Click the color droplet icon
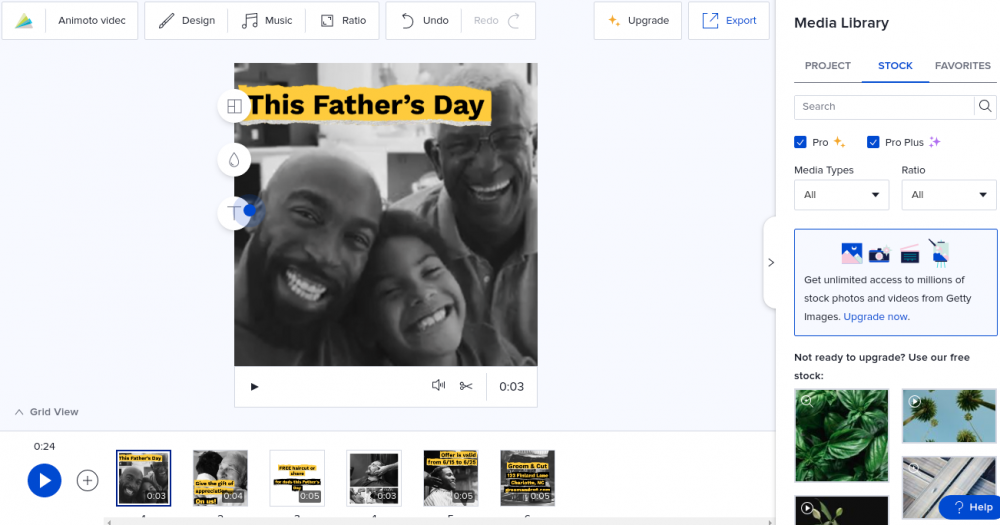Screen dimensions: 1000x525 click(234, 159)
